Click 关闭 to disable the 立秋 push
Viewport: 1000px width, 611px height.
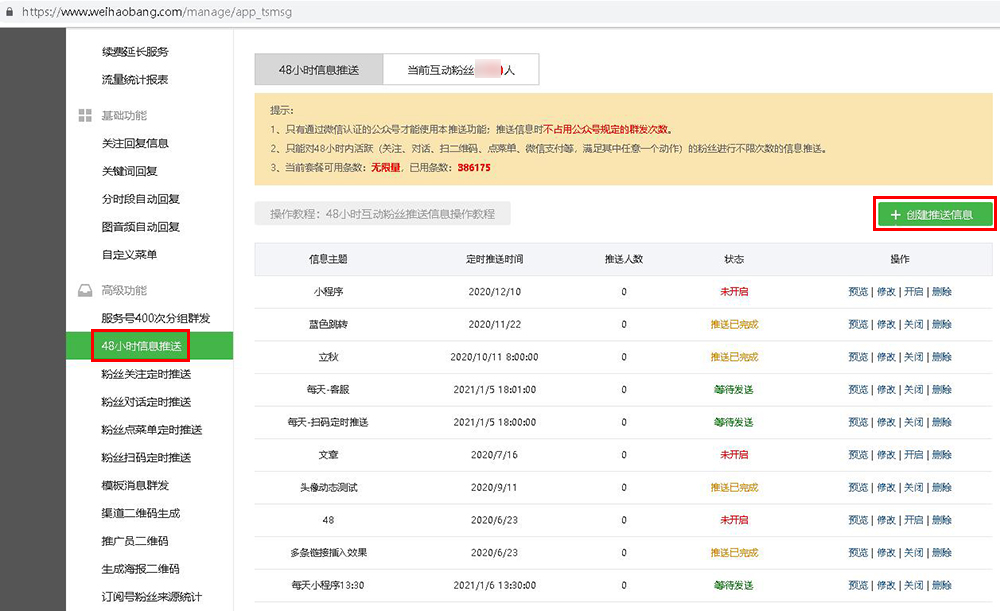coord(913,357)
